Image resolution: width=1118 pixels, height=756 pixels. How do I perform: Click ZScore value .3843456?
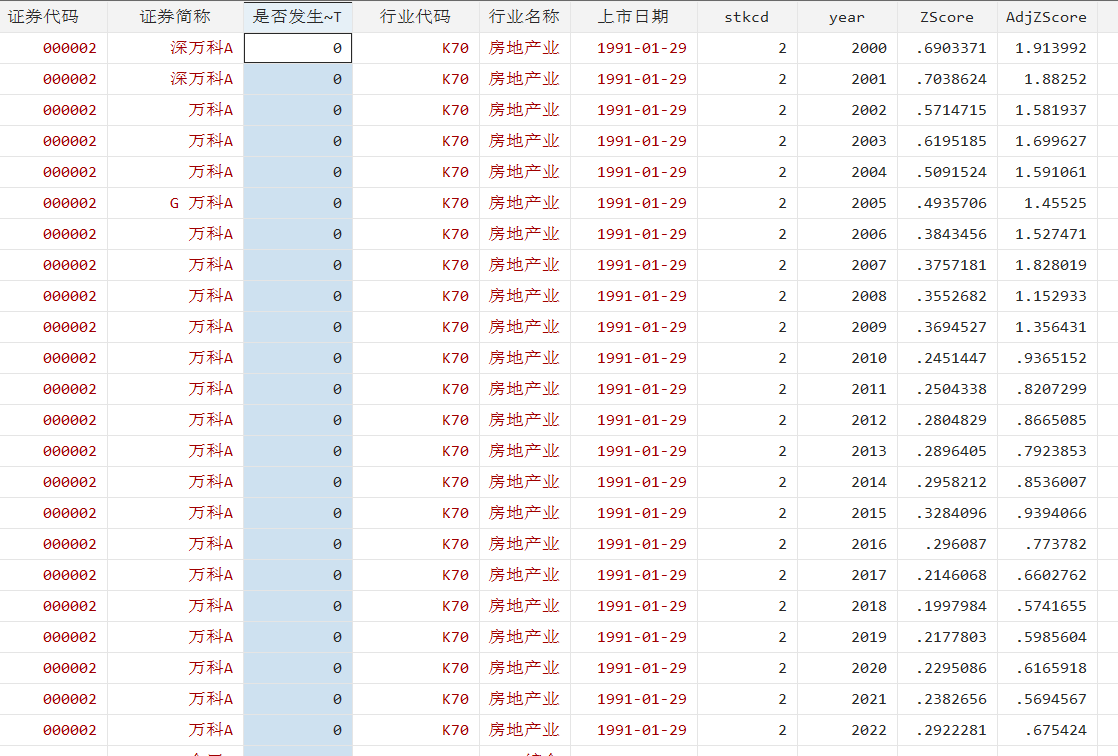951,234
